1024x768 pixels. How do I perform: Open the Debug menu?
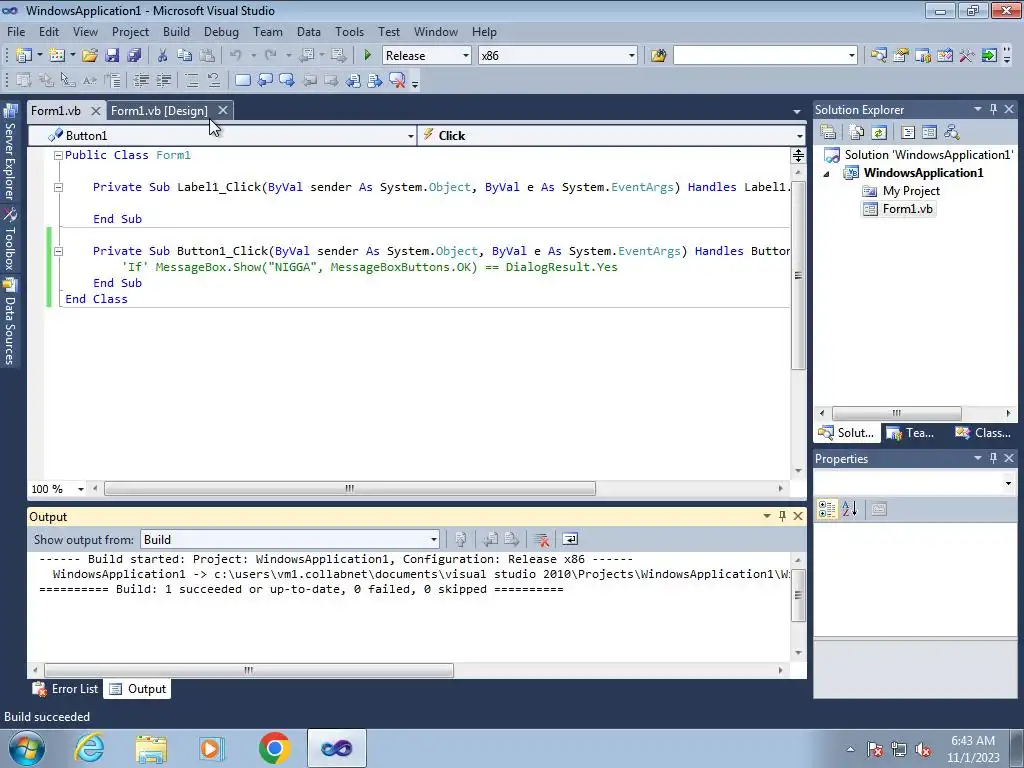(221, 31)
